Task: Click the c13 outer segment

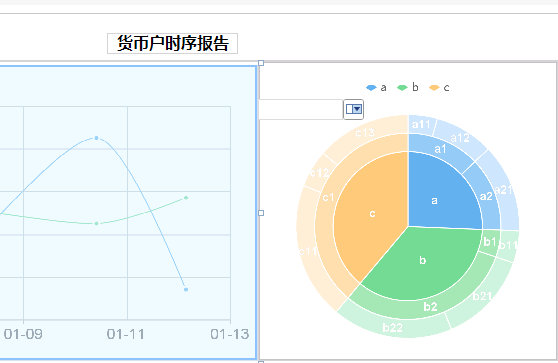Action: pos(365,133)
